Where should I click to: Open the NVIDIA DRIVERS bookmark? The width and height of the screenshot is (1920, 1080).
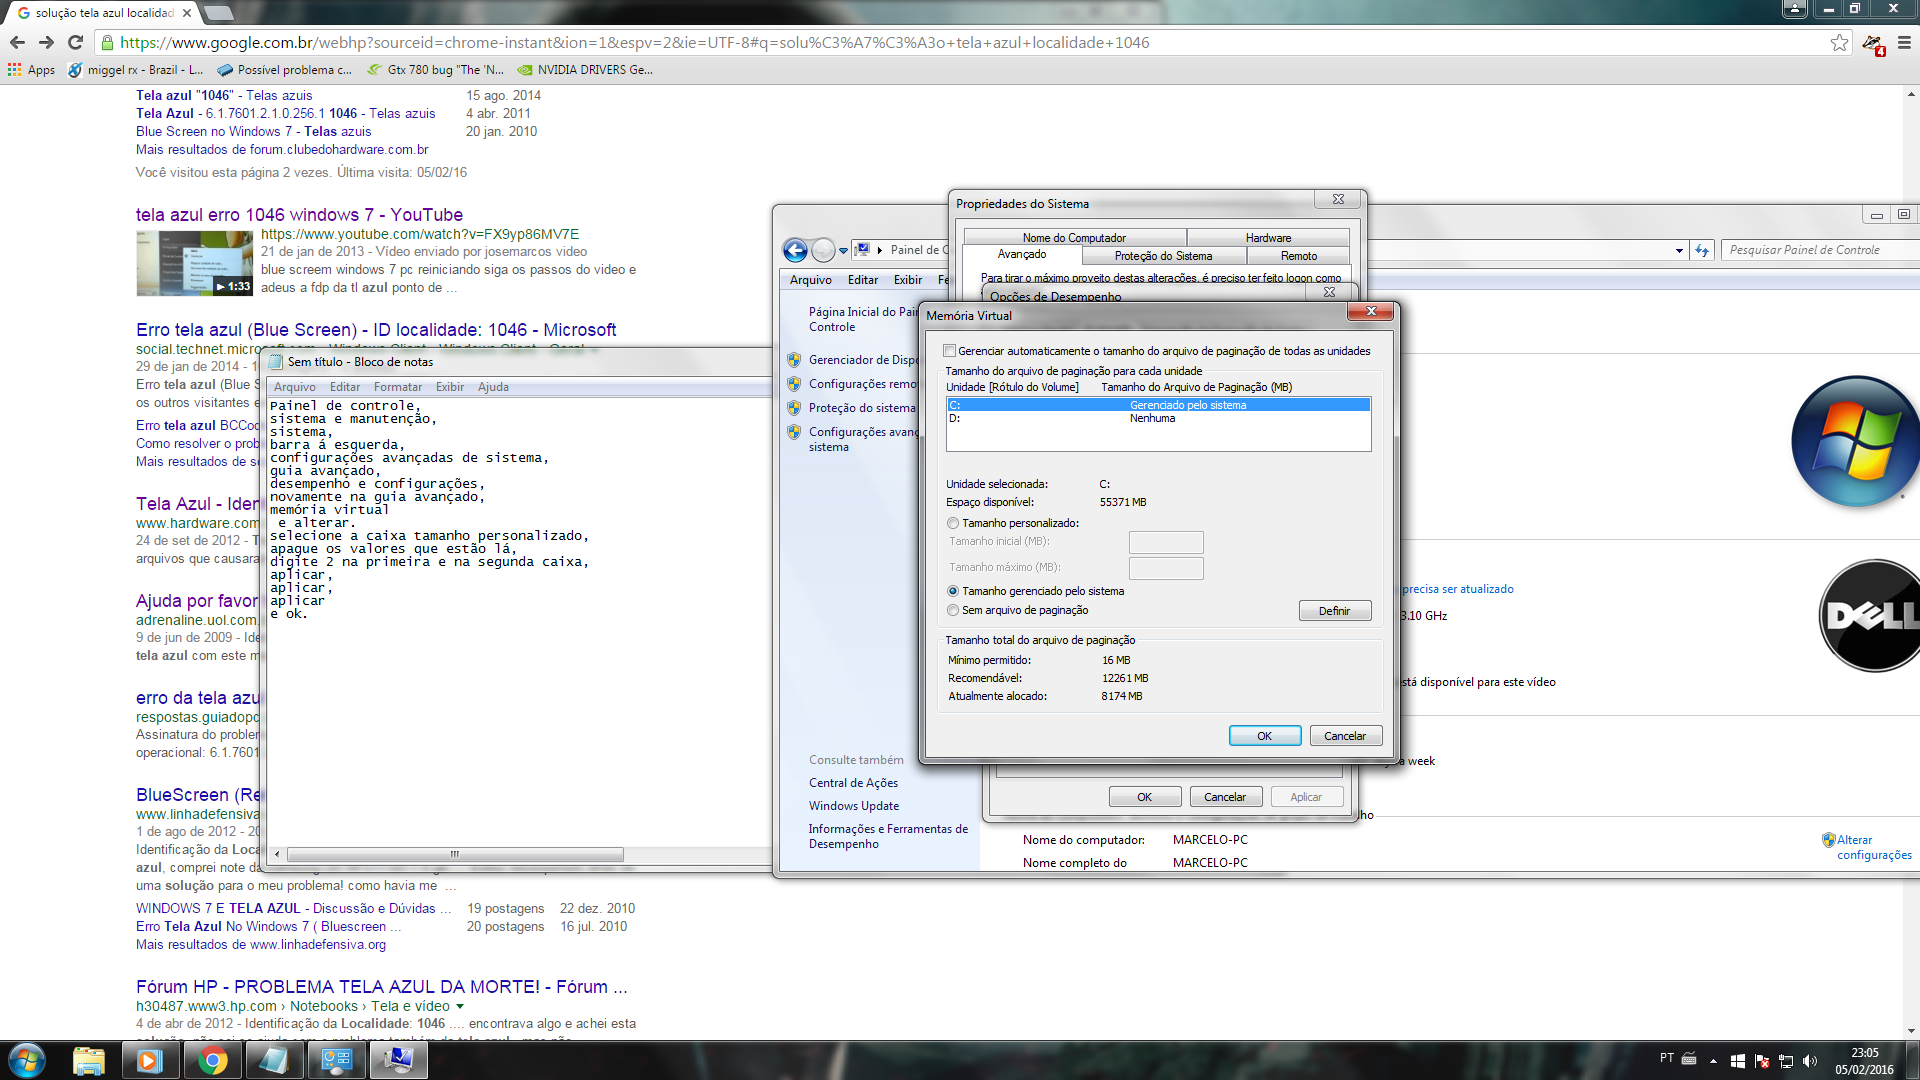coord(585,70)
